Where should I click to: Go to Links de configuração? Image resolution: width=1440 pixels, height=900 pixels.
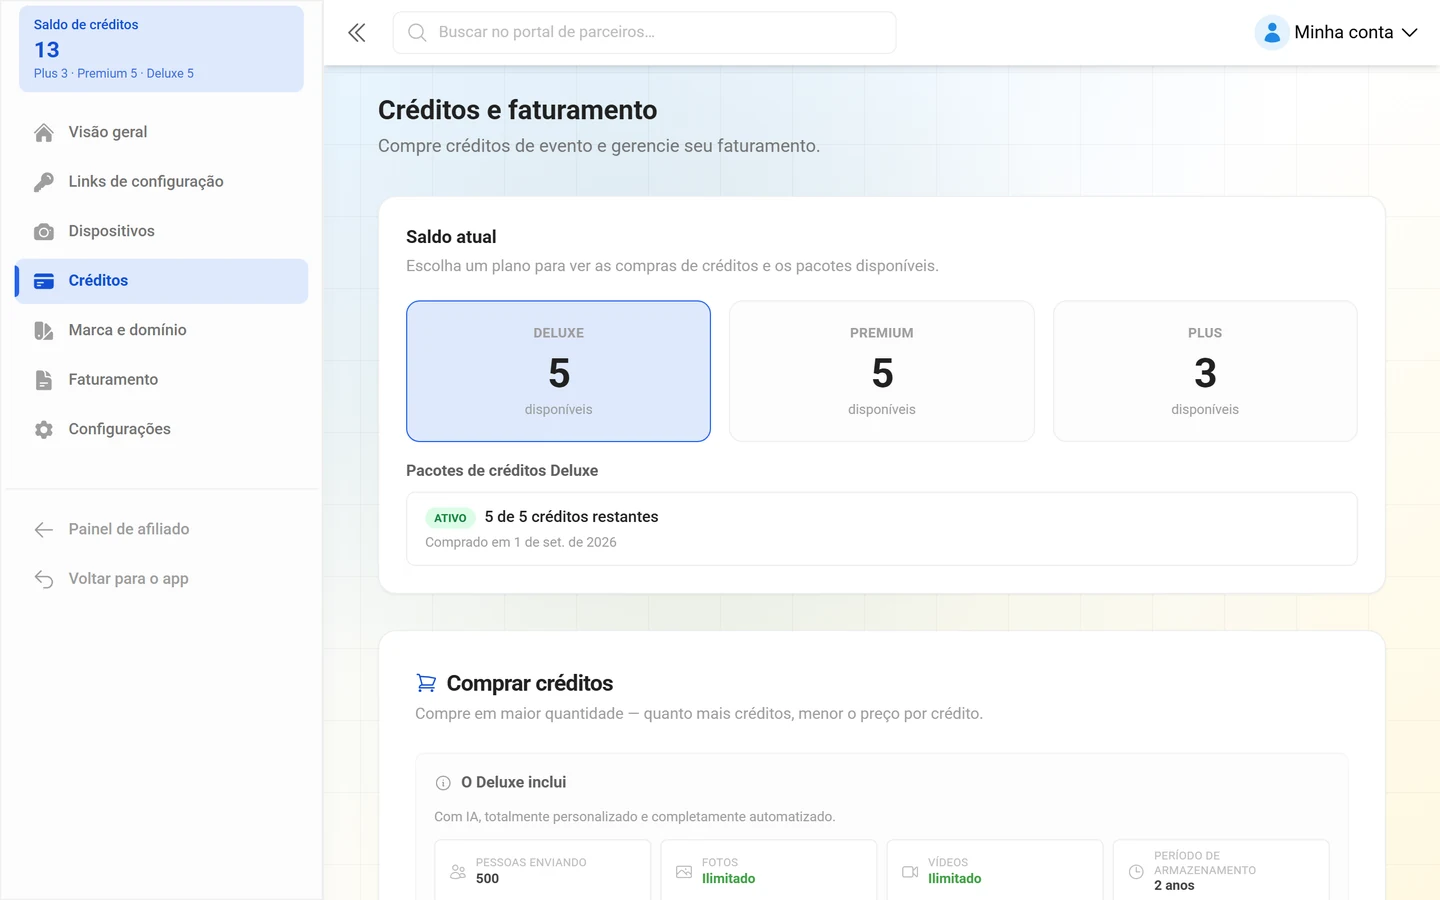161,182
